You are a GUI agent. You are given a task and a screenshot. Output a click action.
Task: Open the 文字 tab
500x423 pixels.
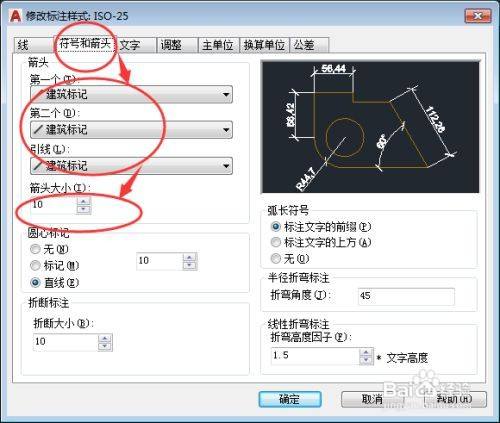(x=137, y=45)
